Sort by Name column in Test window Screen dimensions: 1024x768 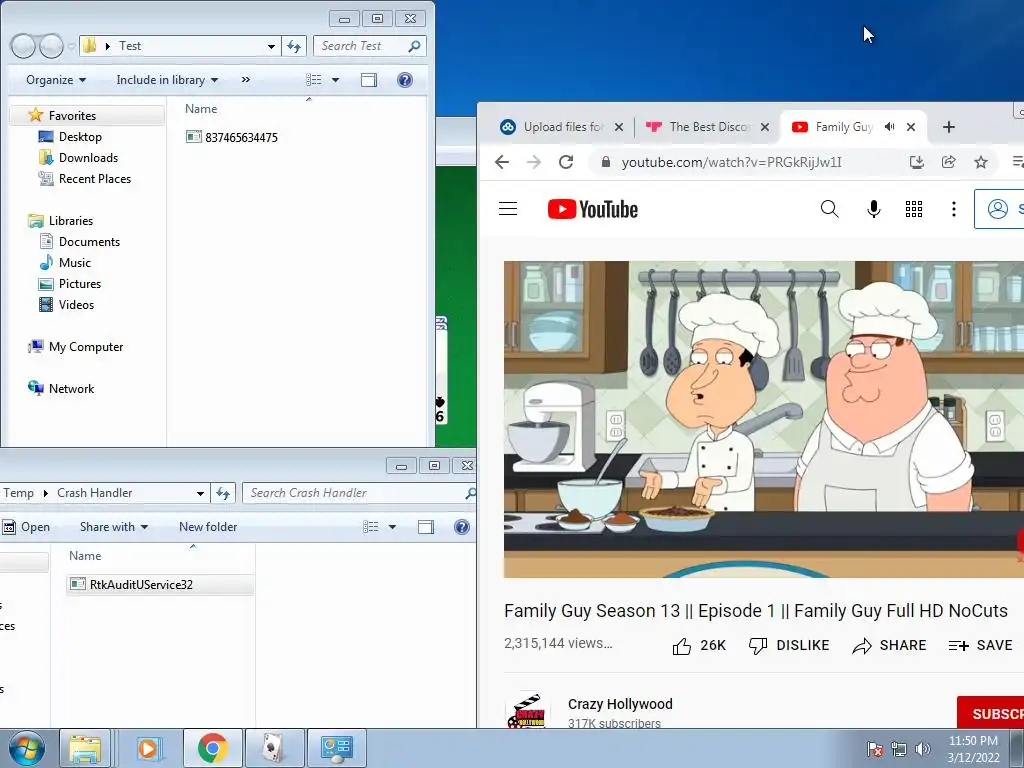pyautogui.click(x=201, y=108)
